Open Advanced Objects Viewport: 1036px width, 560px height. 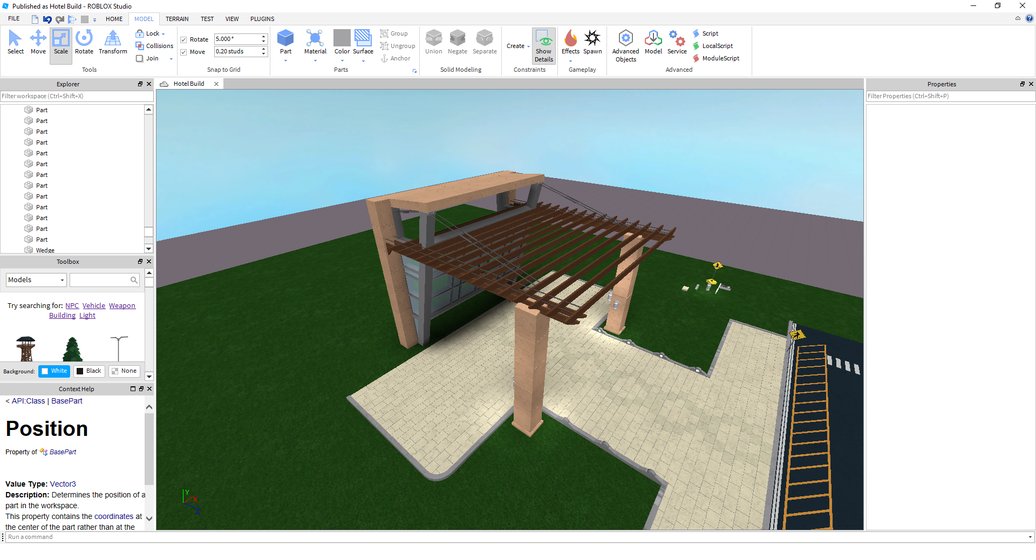tap(626, 46)
